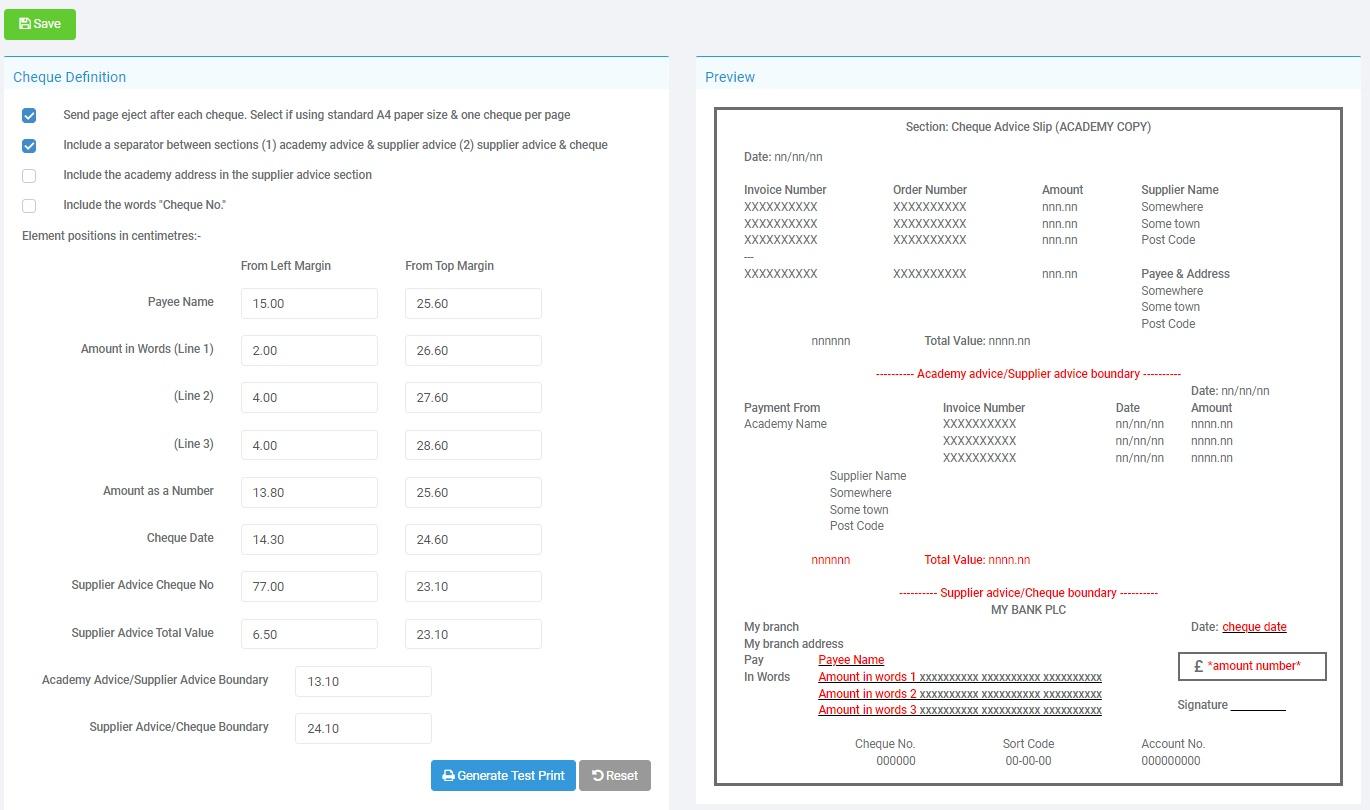The height and width of the screenshot is (810, 1370).
Task: Toggle include separator between sections checkbox
Action: [29, 146]
